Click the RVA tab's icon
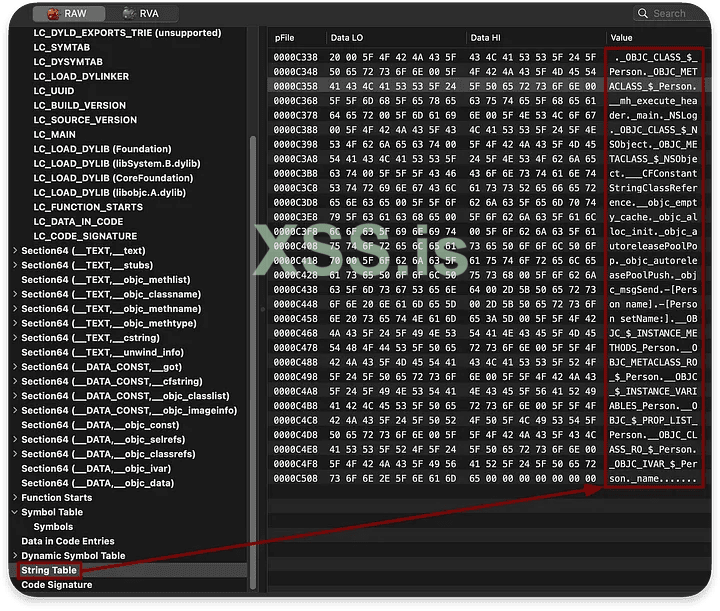 click(x=129, y=14)
